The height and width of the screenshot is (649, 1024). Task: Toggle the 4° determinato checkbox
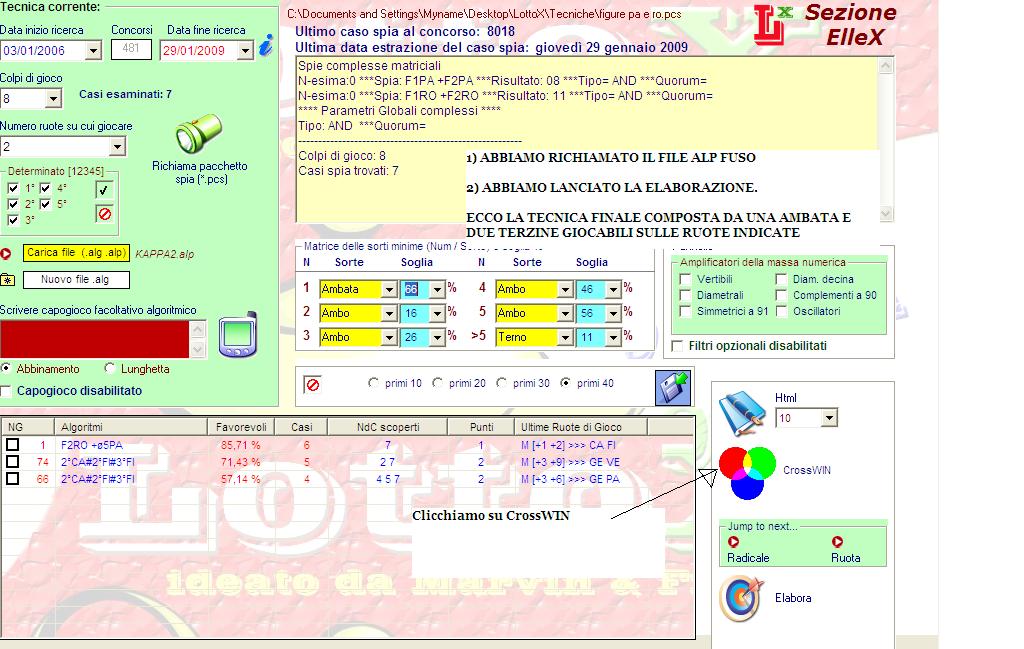click(45, 189)
